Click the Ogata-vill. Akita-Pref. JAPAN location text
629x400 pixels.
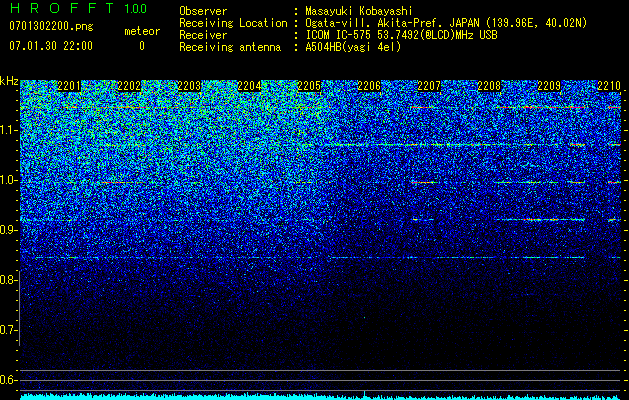(x=446, y=23)
